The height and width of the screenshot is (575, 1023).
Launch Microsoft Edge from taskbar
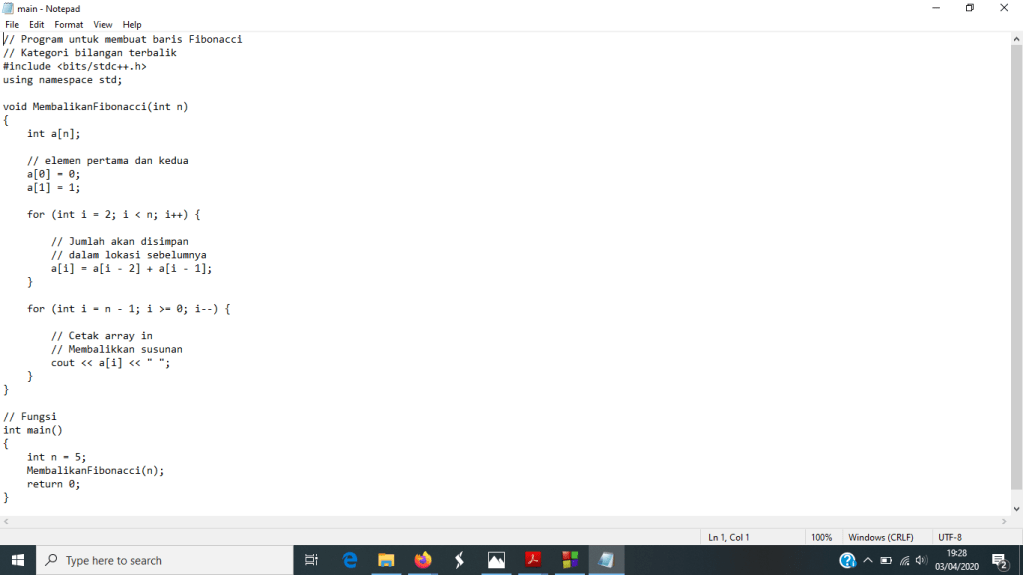[350, 560]
